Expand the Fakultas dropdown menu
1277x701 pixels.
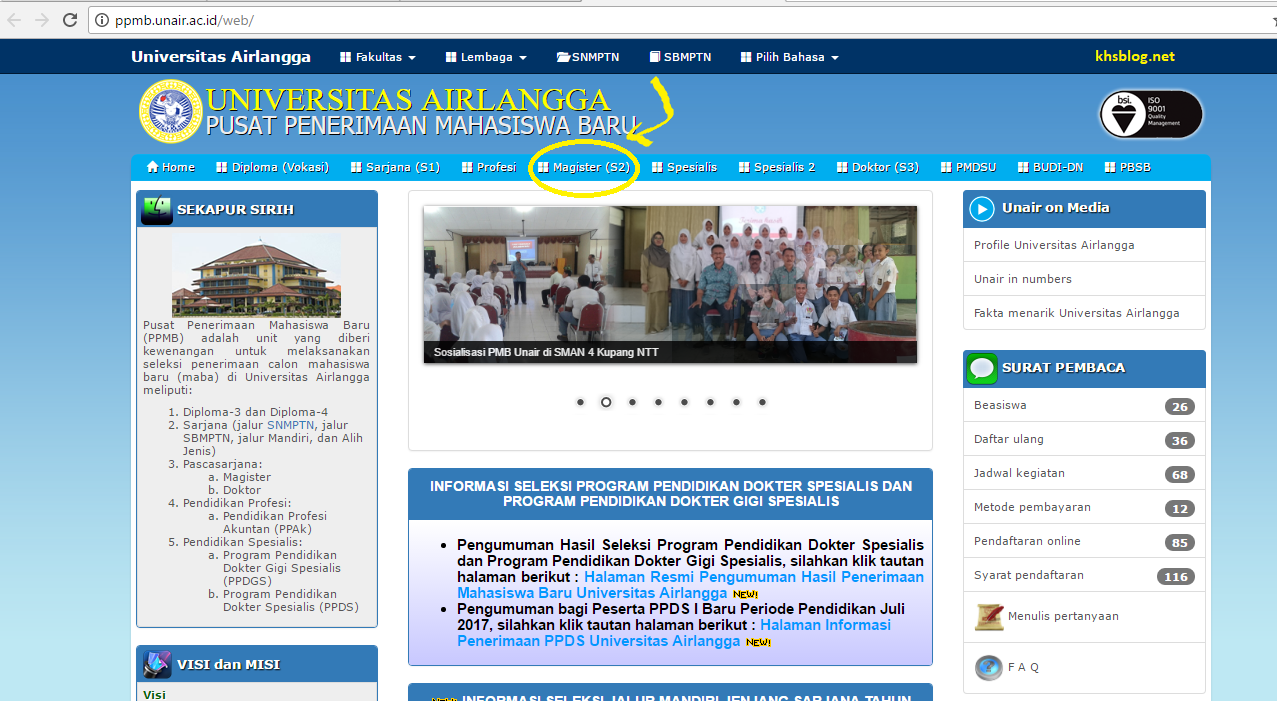(x=378, y=57)
